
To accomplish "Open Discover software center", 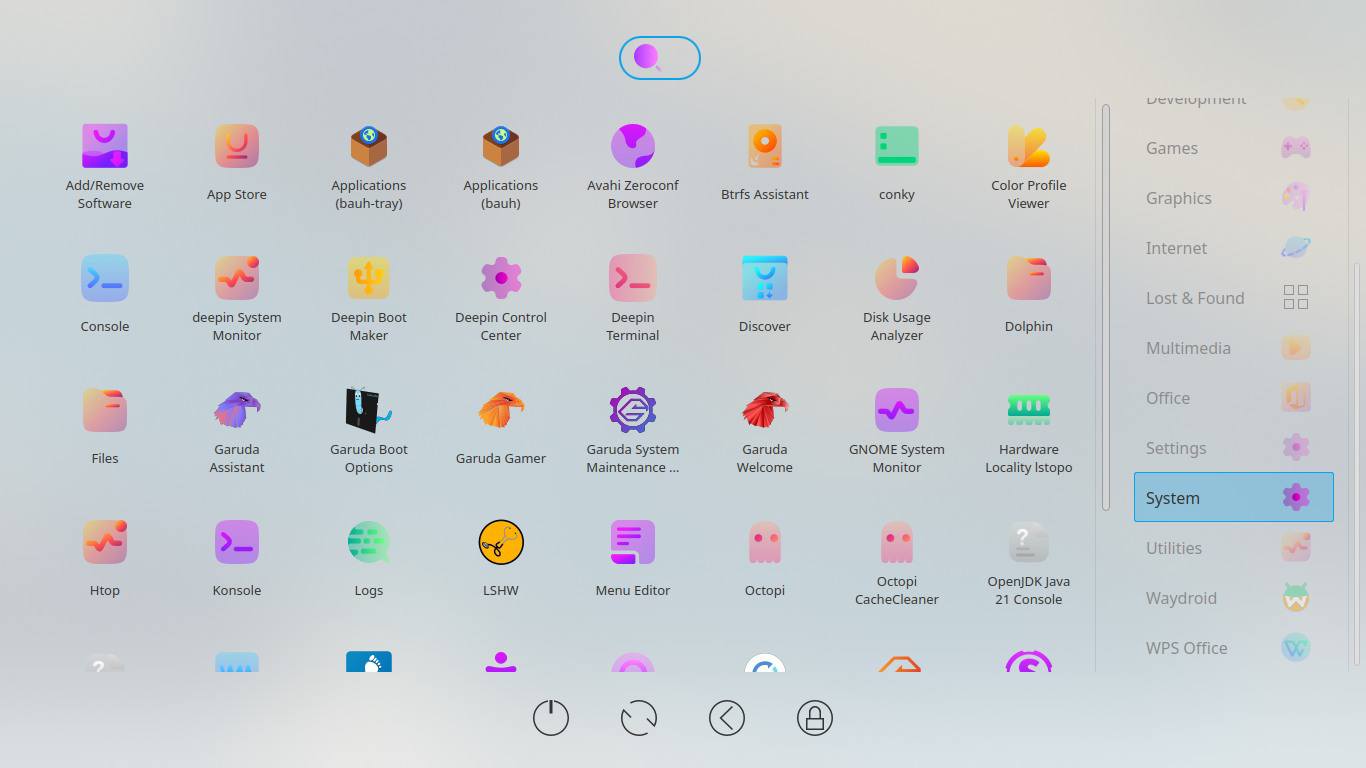I will pos(765,297).
